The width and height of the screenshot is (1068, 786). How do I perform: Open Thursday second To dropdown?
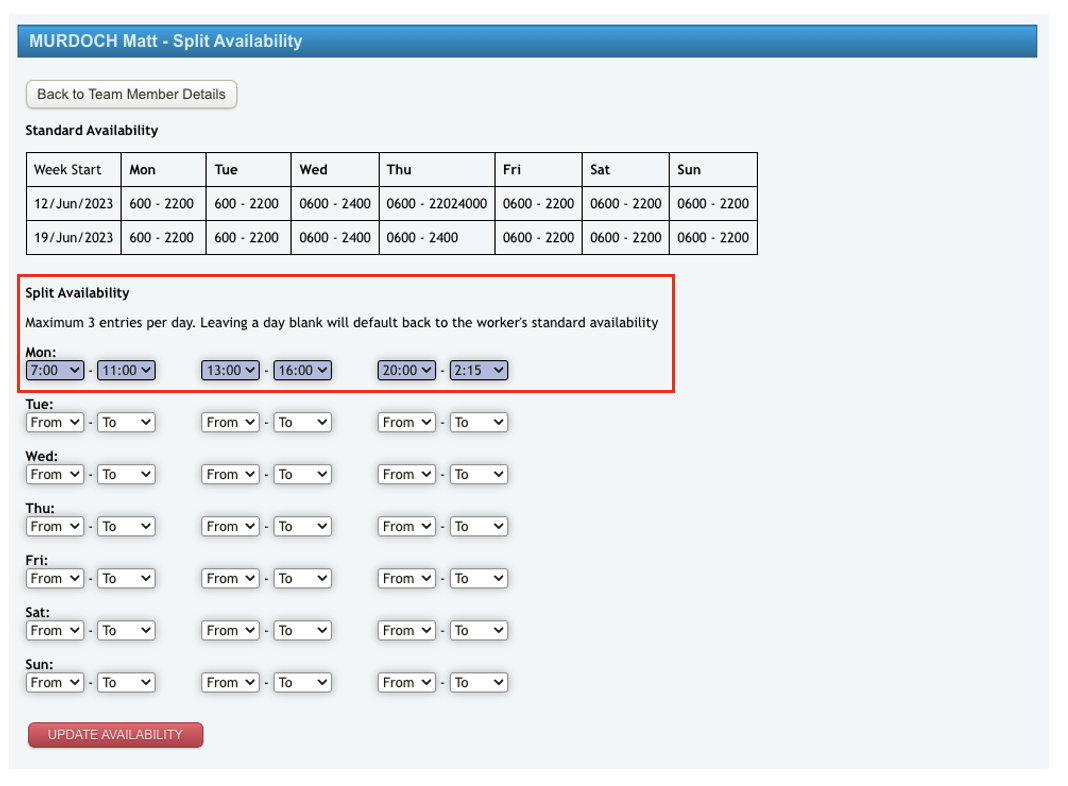click(x=302, y=526)
